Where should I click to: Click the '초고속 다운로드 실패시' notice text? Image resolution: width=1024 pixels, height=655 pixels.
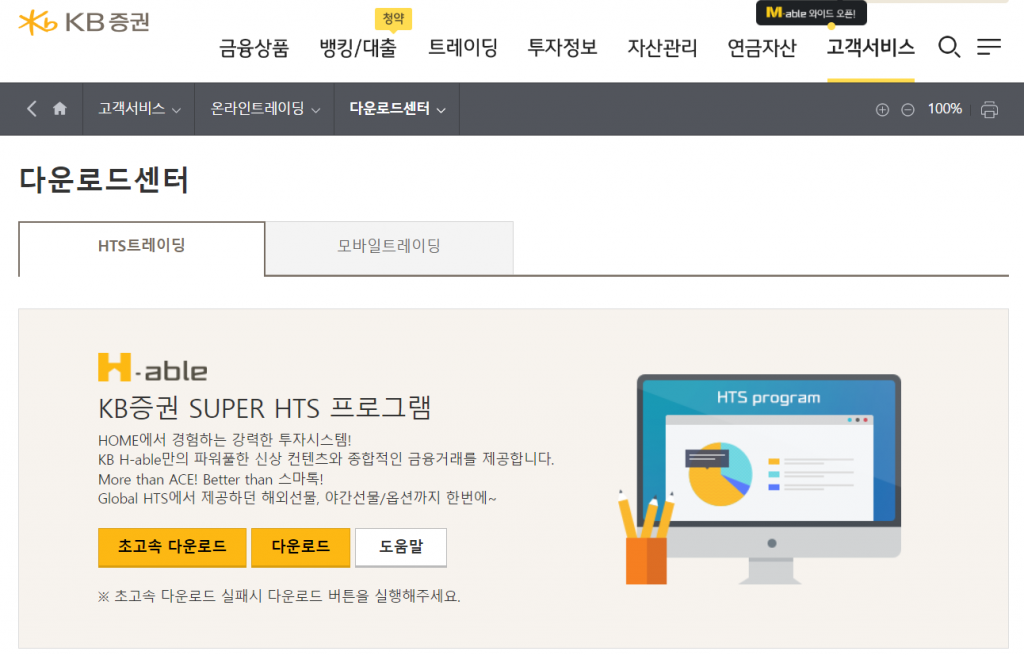[279, 596]
